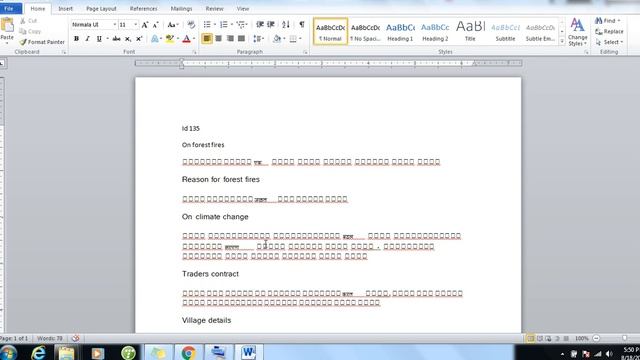Open the font name dropdown showing Nirmala UI

click(x=115, y=25)
